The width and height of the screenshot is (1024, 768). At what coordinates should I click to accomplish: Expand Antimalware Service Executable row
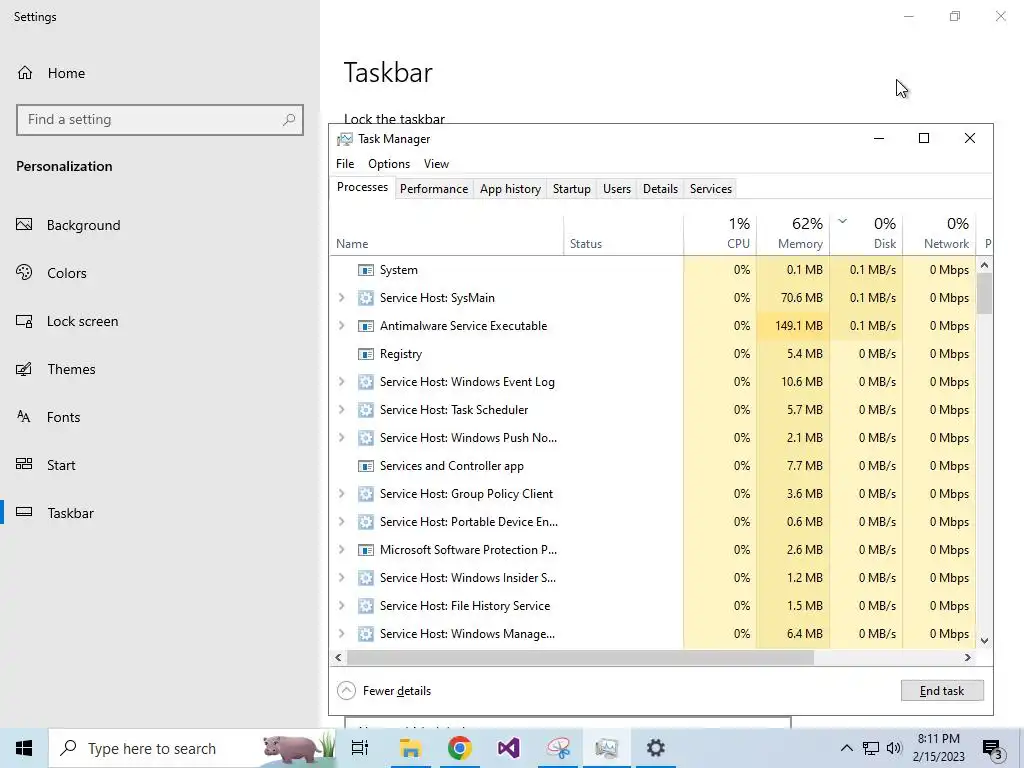pos(342,326)
